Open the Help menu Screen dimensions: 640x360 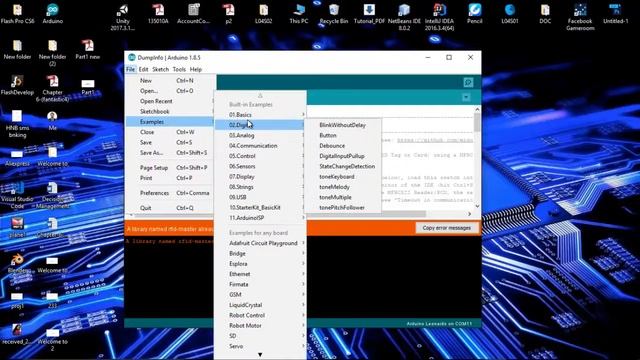(196, 69)
